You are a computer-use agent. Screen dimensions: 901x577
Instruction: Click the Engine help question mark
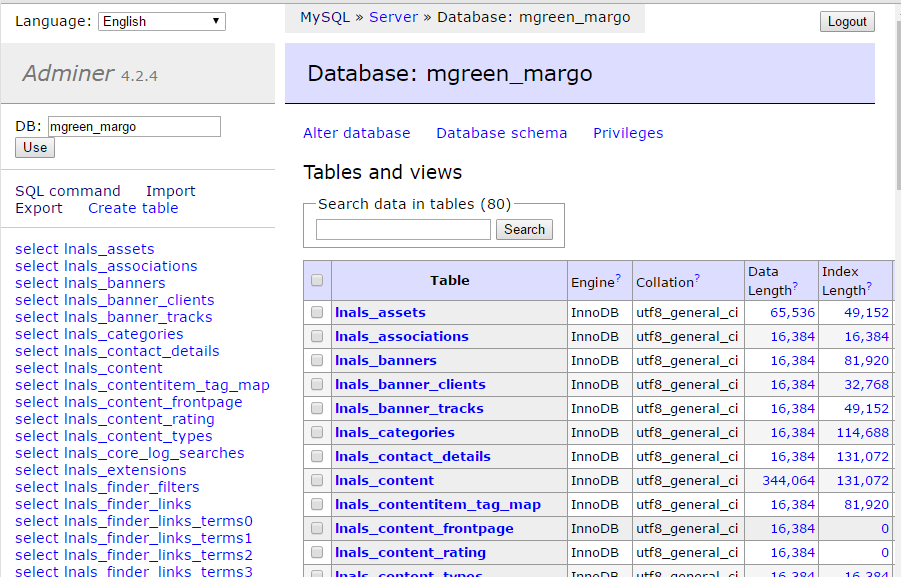618,278
